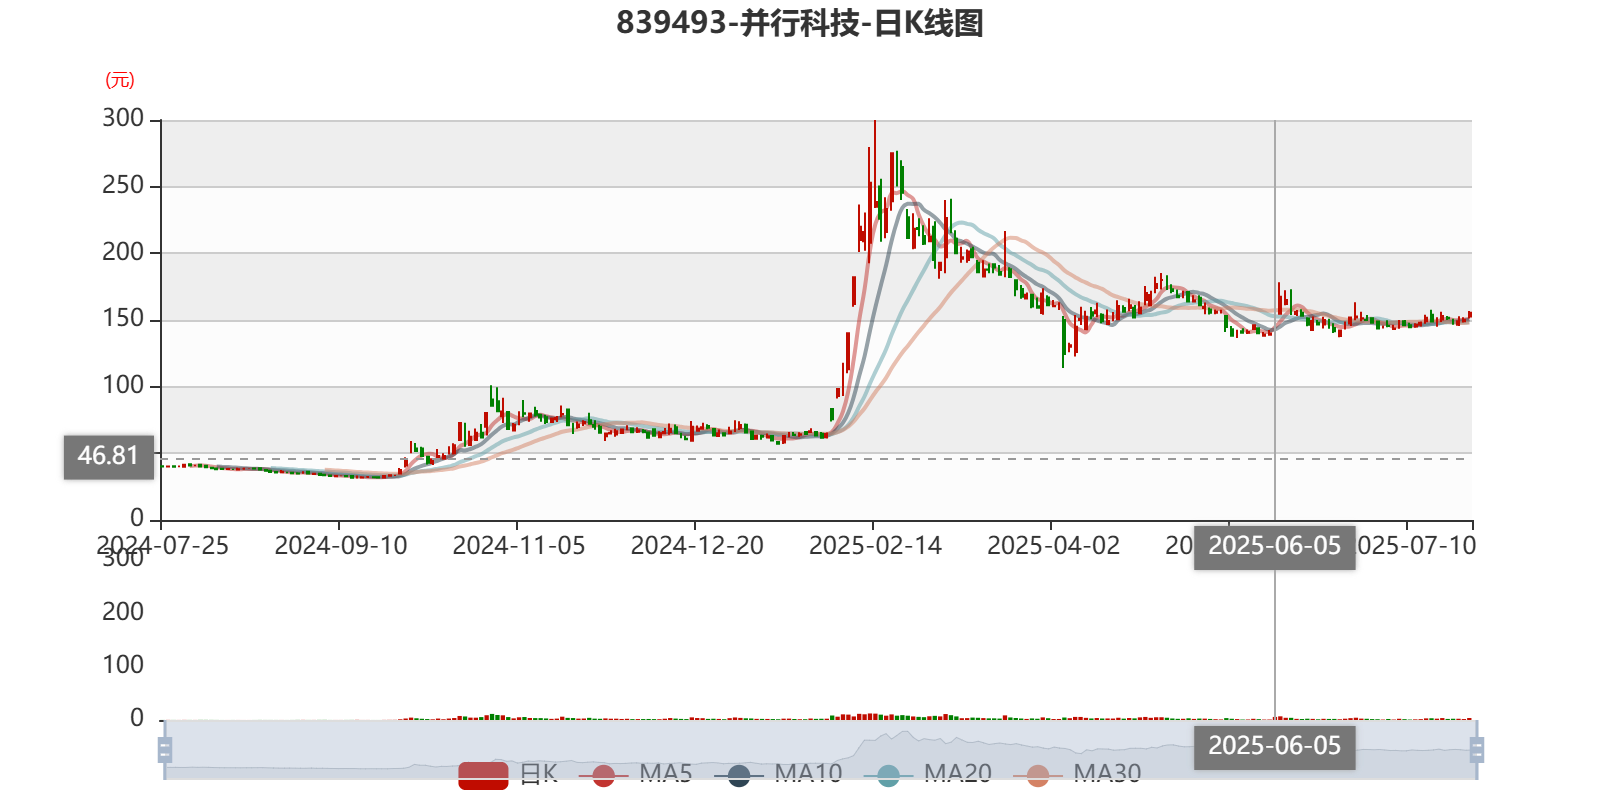Toggle the MA30 line legend
The image size is (1600, 800).
click(1077, 774)
